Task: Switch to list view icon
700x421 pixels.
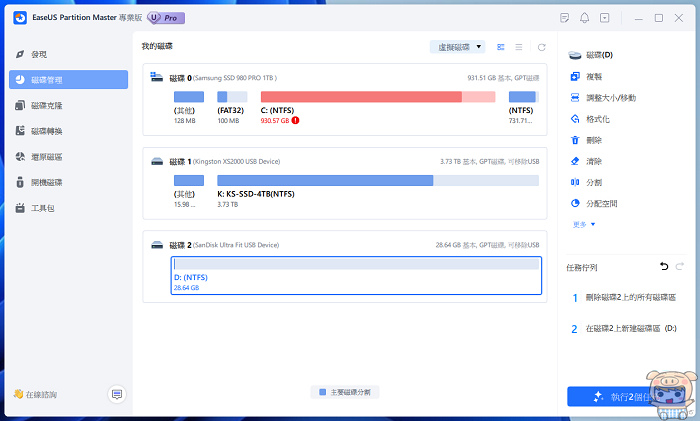Action: click(519, 47)
